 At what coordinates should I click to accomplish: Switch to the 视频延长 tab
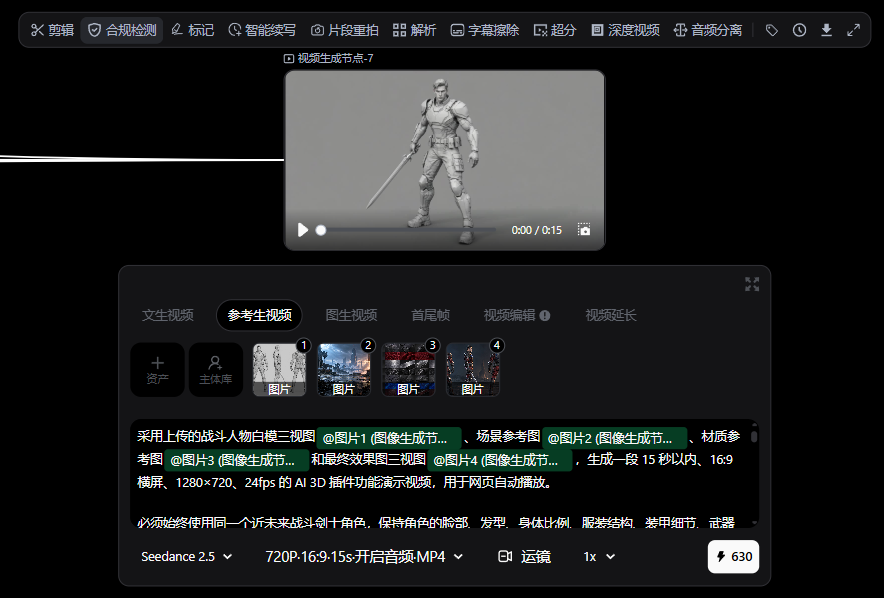(611, 315)
